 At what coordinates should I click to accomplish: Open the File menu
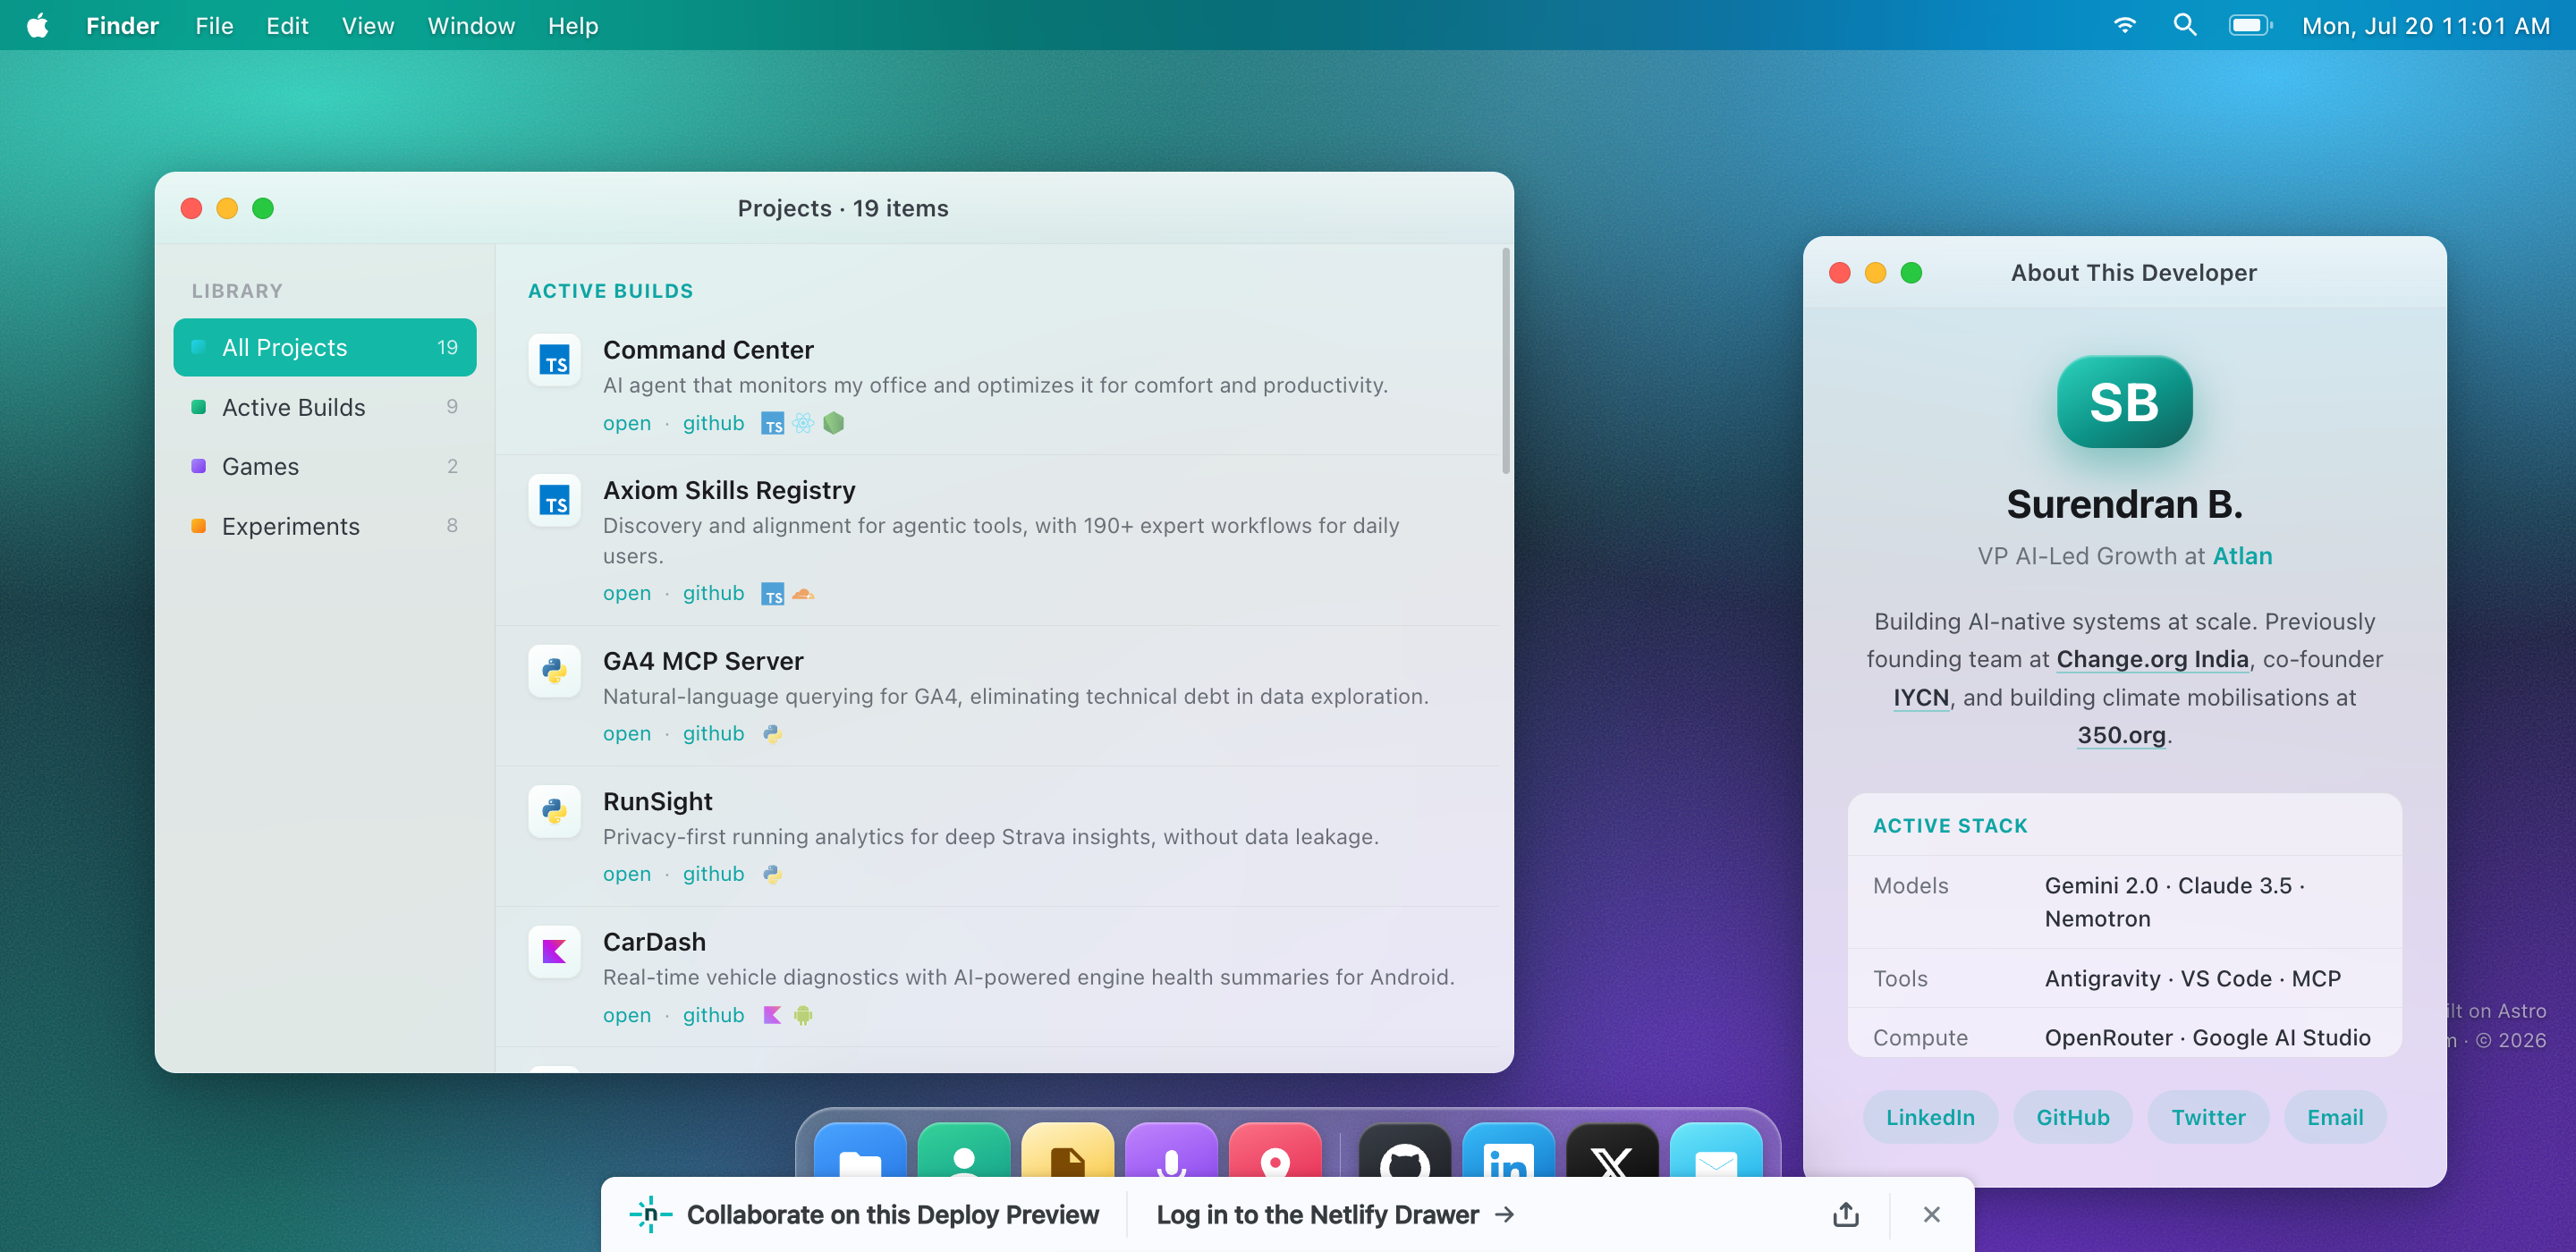click(214, 26)
